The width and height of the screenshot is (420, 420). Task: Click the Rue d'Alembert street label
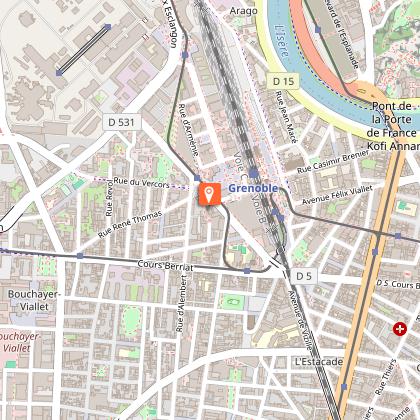pyautogui.click(x=182, y=303)
